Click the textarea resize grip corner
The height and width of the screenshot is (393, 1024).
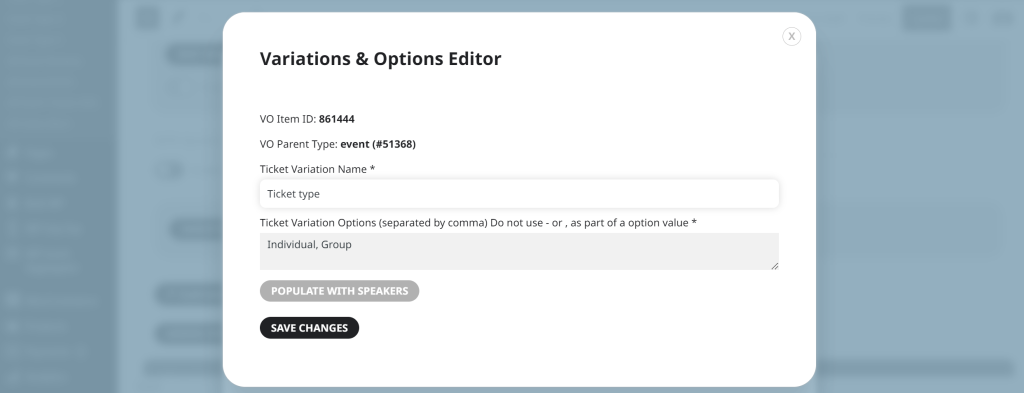tap(775, 266)
